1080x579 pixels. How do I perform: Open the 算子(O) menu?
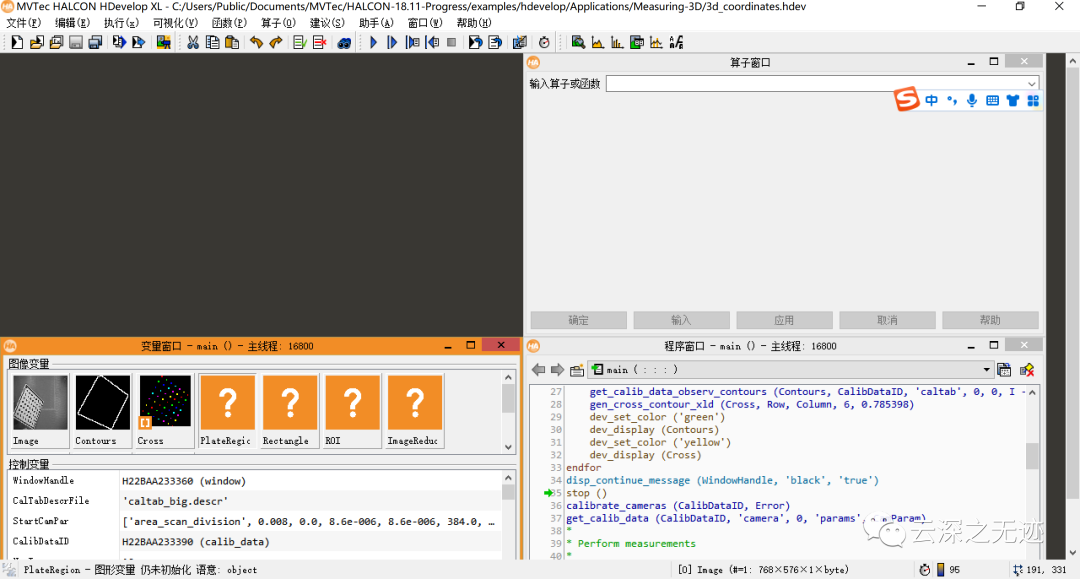point(278,22)
